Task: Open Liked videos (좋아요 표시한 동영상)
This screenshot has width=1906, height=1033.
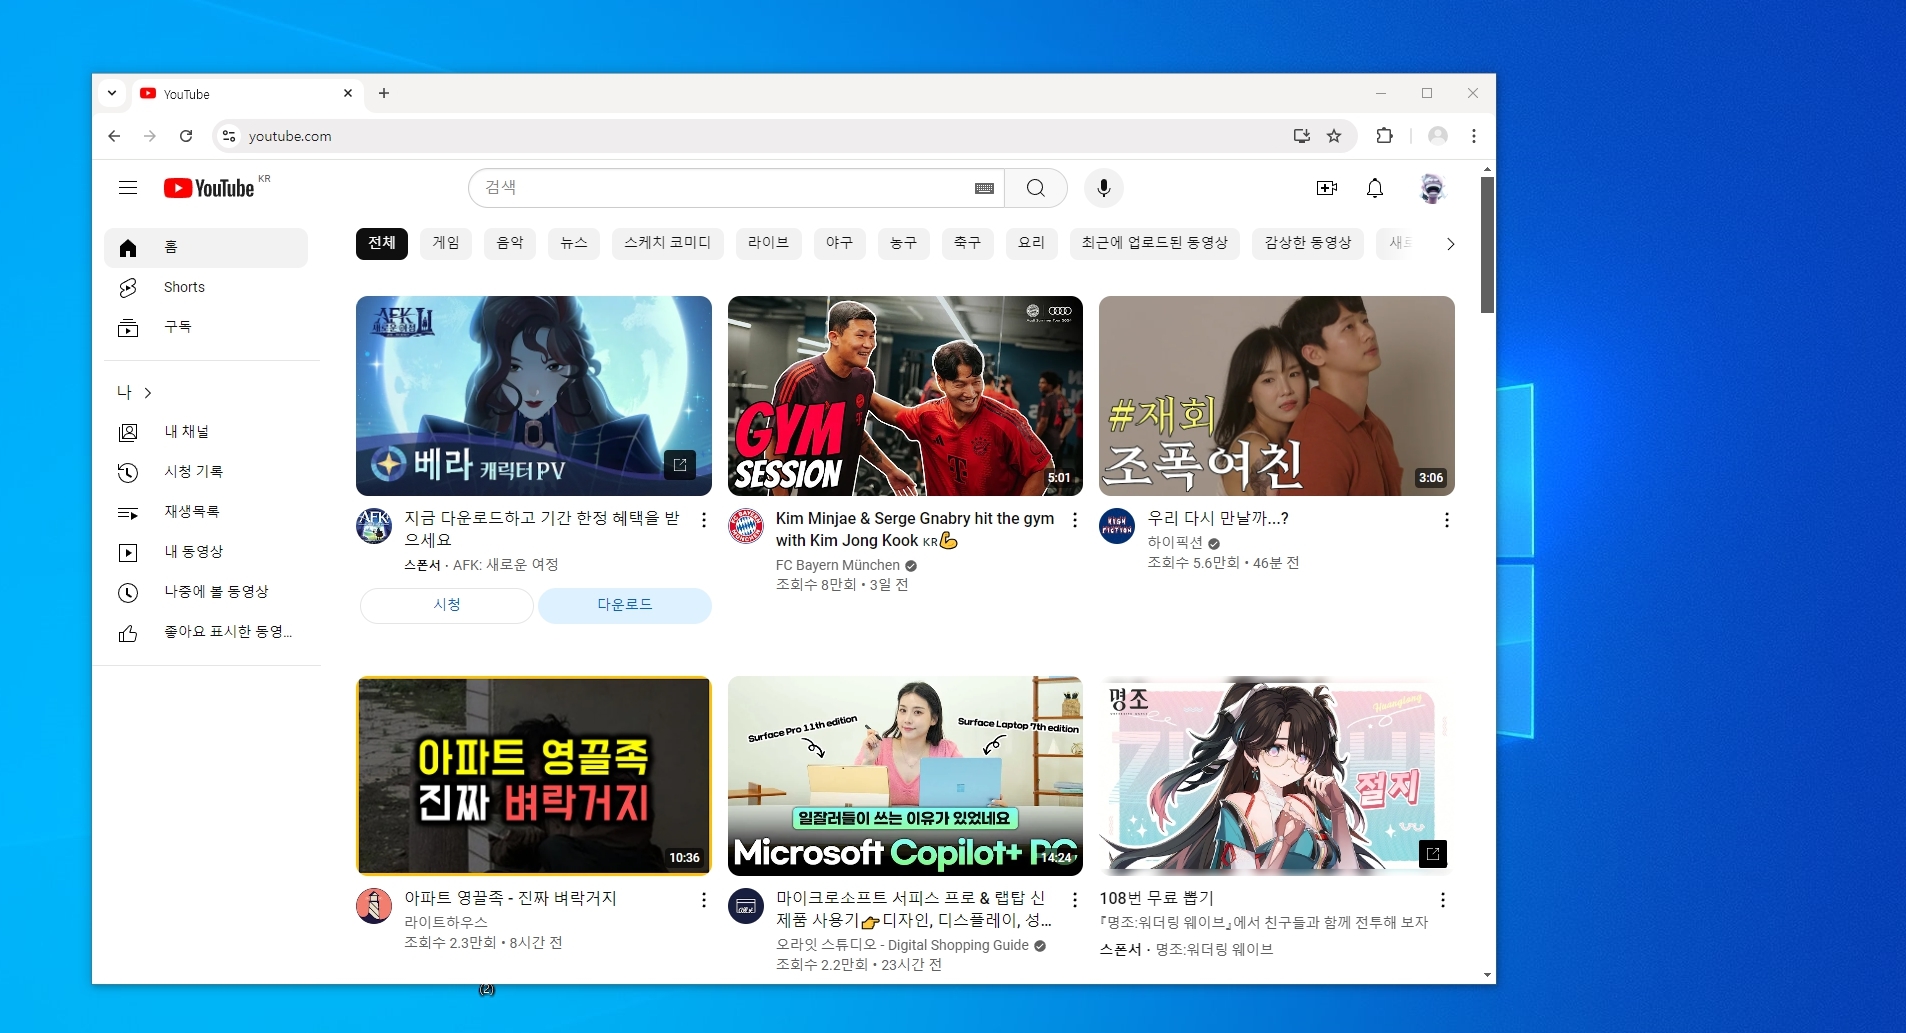Action: point(206,632)
